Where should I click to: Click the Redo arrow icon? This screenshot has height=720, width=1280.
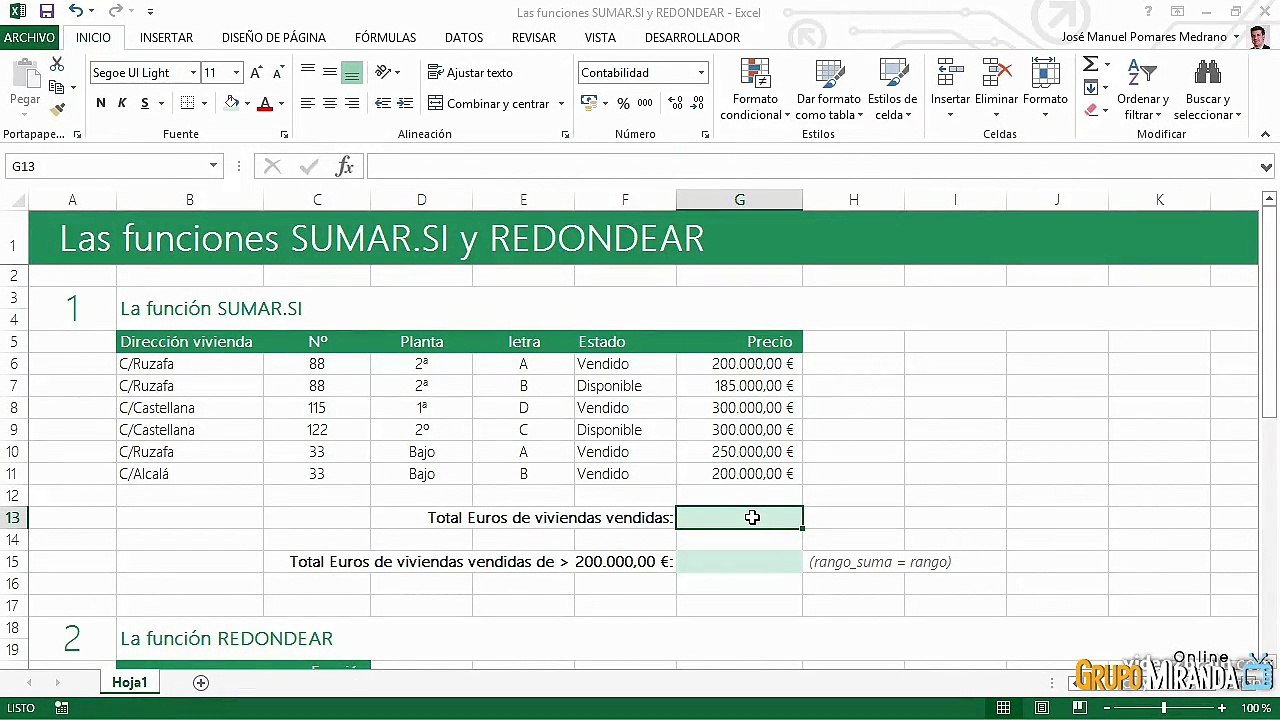click(x=115, y=12)
